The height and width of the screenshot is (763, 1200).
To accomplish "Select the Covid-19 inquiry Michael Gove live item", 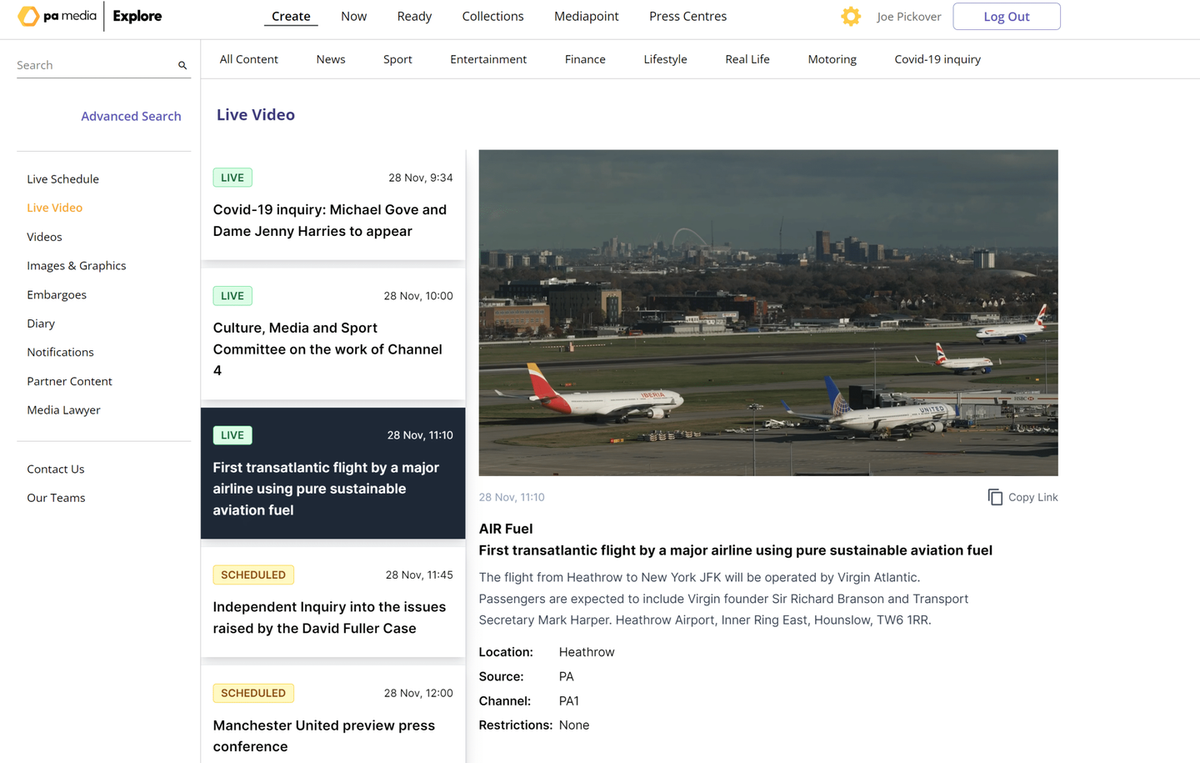I will pos(333,205).
